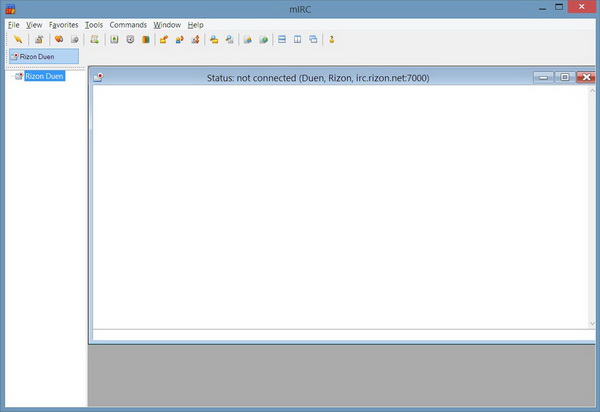
Task: Click the Rizon Duen switchbar button
Action: [x=42, y=57]
